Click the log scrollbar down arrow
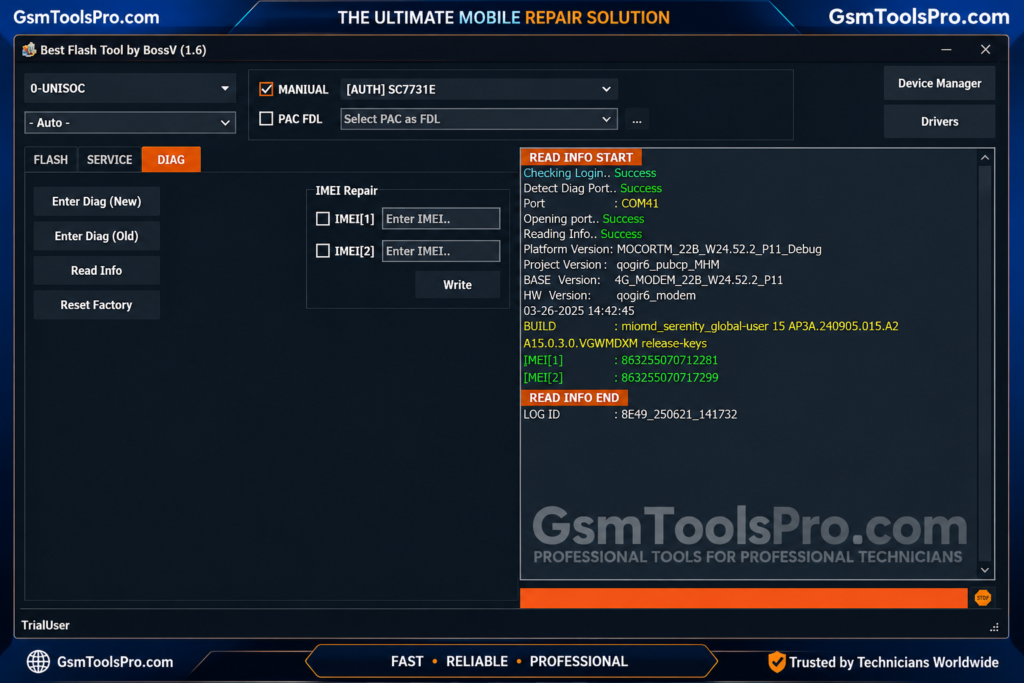 click(985, 570)
